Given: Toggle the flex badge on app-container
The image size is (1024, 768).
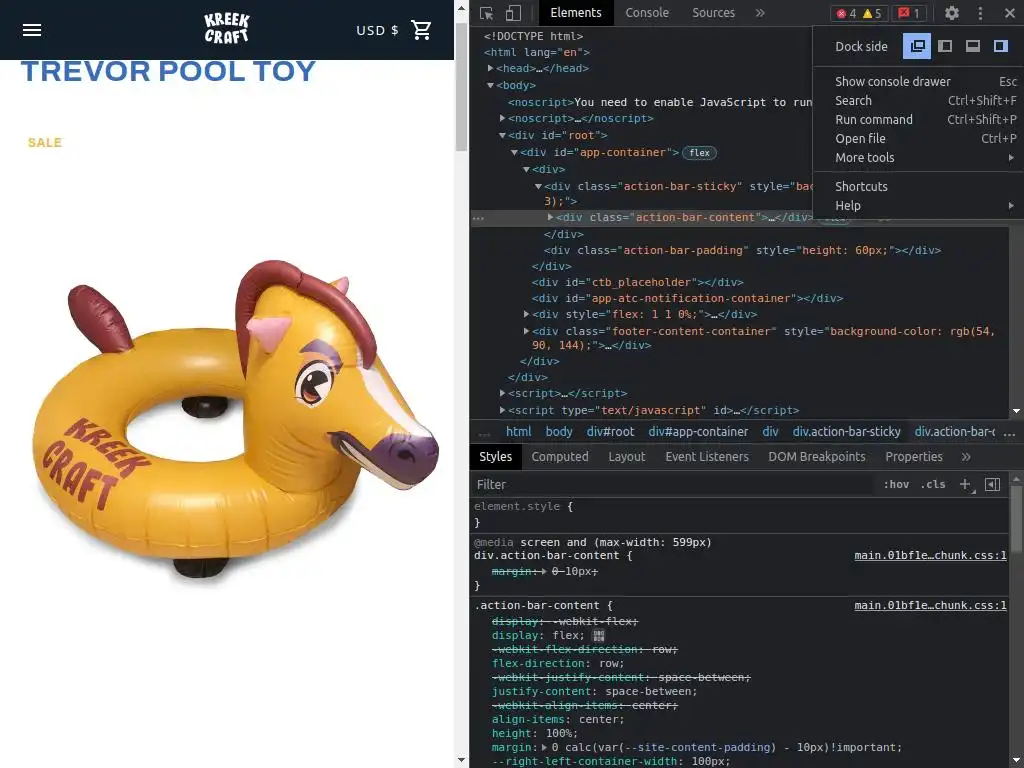Looking at the screenshot, I should (699, 153).
